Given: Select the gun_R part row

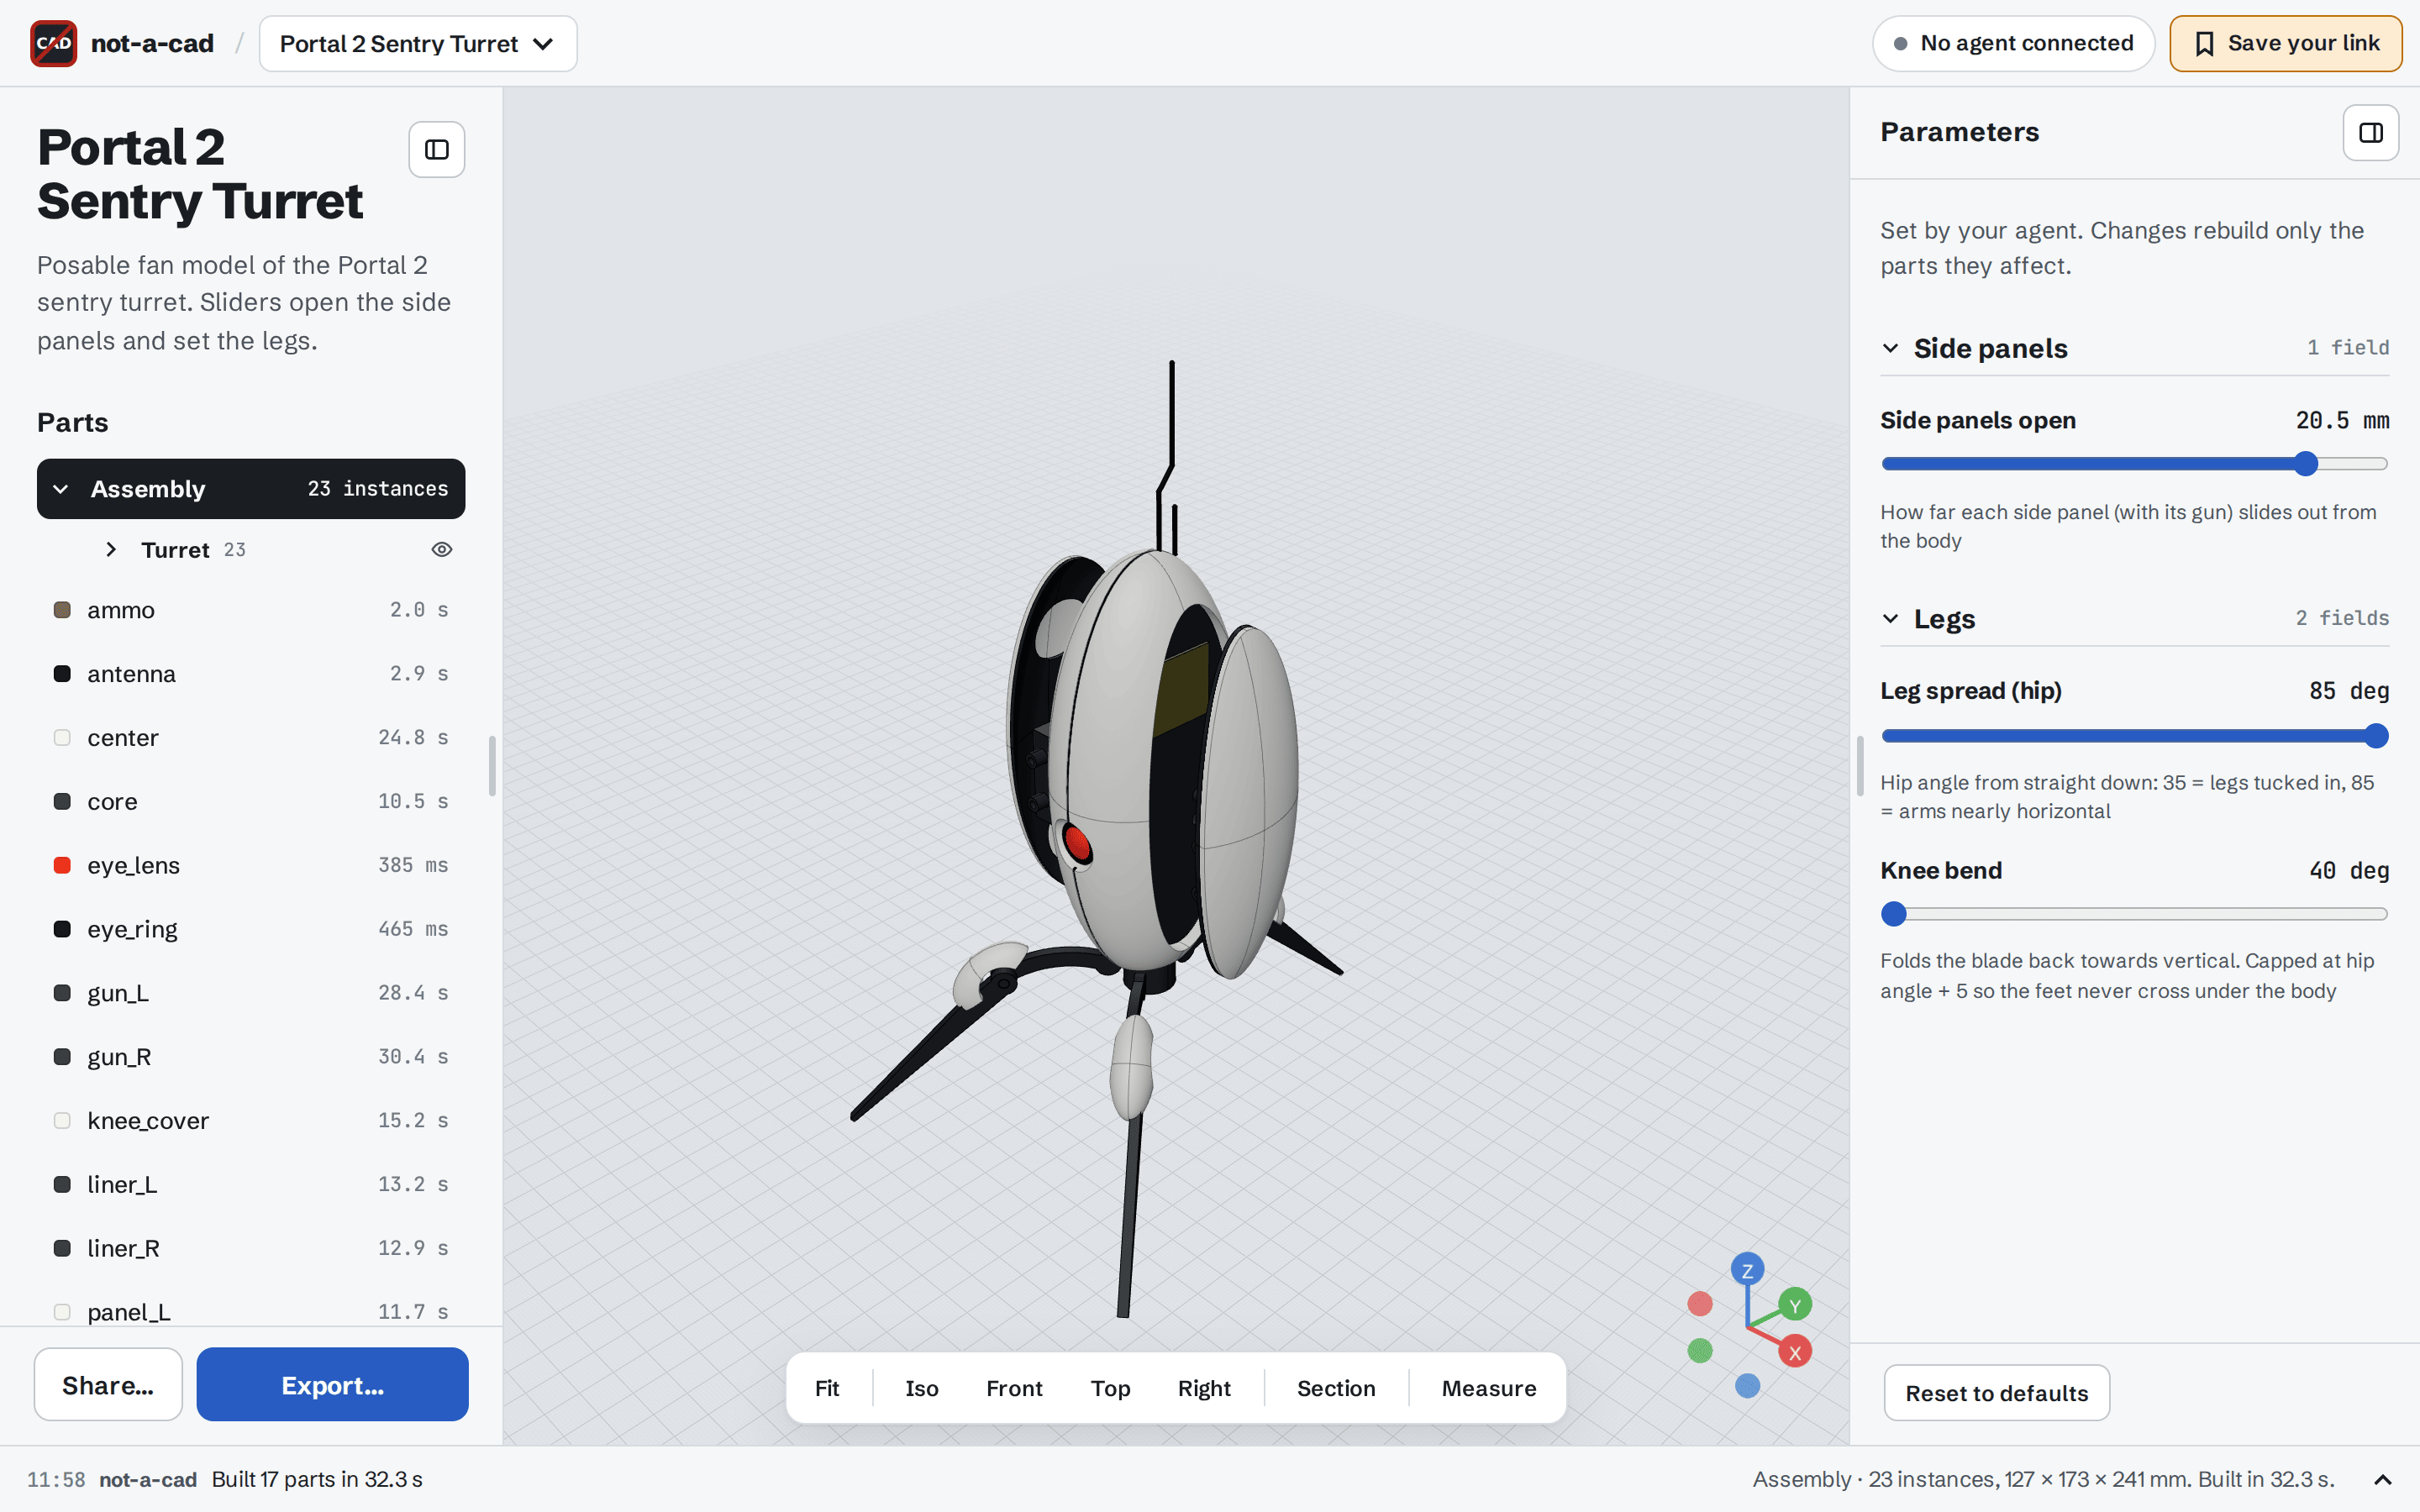Looking at the screenshot, I should (251, 1057).
